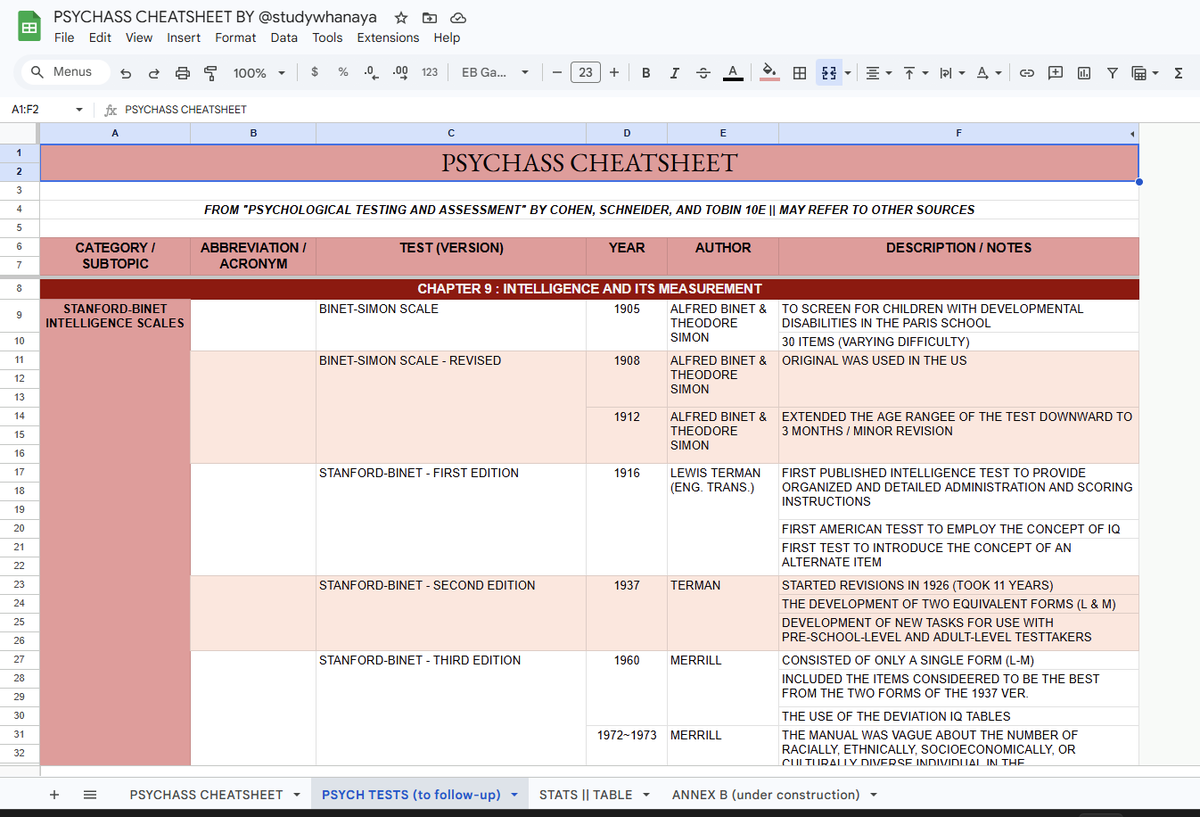
Task: Open the text color picker
Action: tap(732, 72)
